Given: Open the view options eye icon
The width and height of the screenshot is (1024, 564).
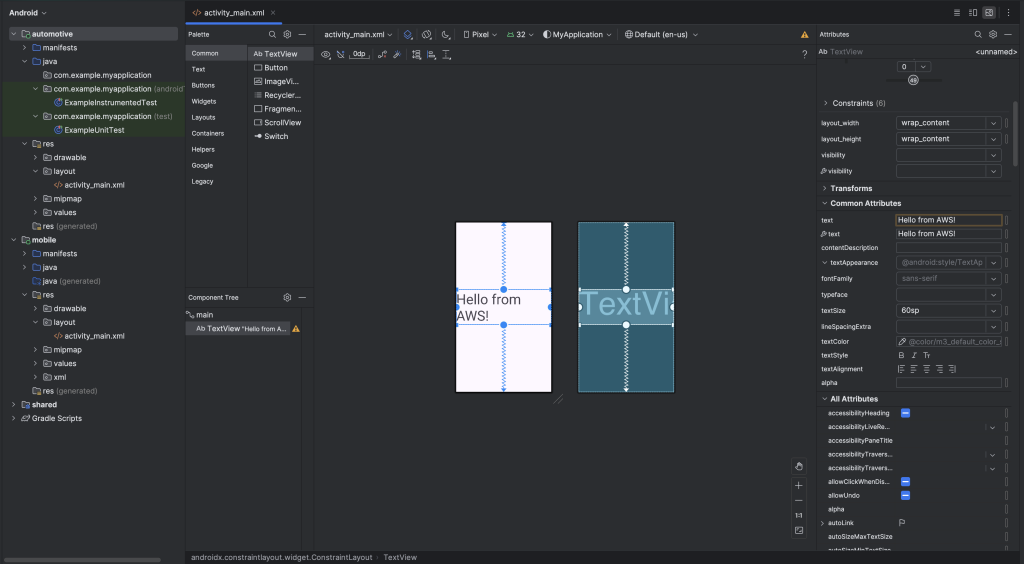Looking at the screenshot, I should pyautogui.click(x=327, y=54).
